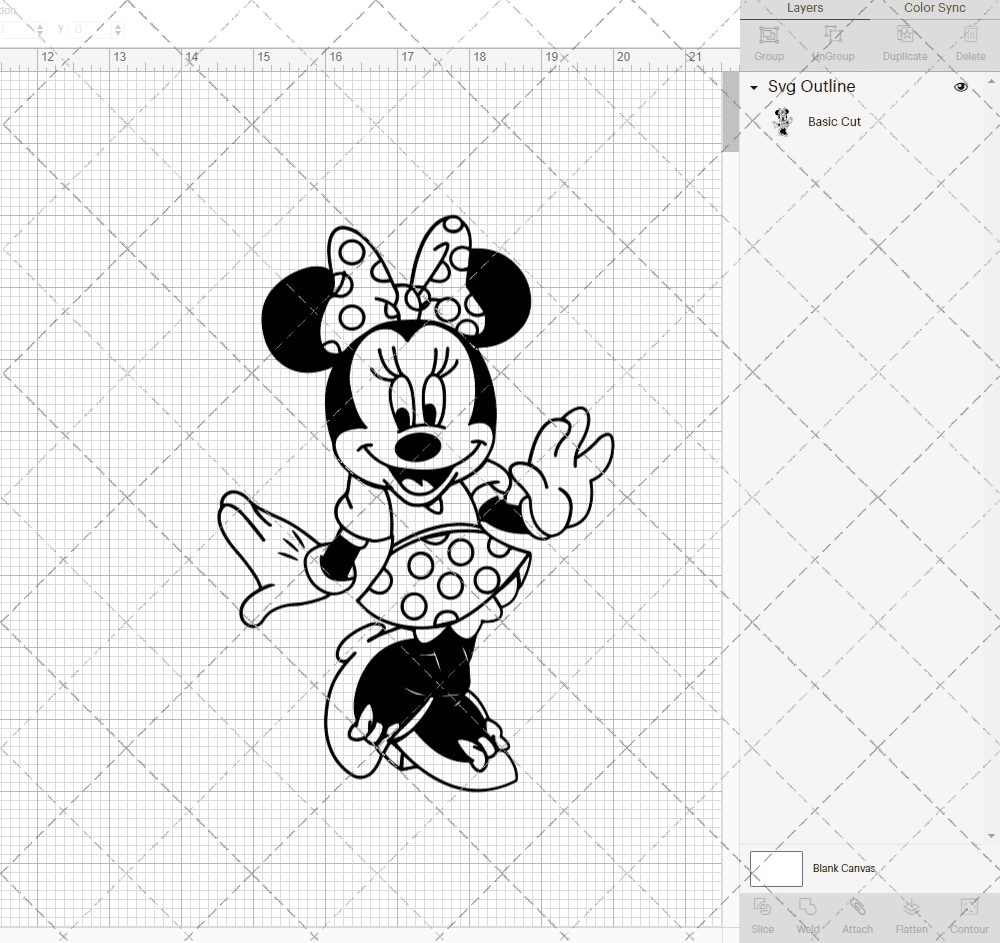
Task: Hide the Svg Outline layer
Action: click(960, 87)
